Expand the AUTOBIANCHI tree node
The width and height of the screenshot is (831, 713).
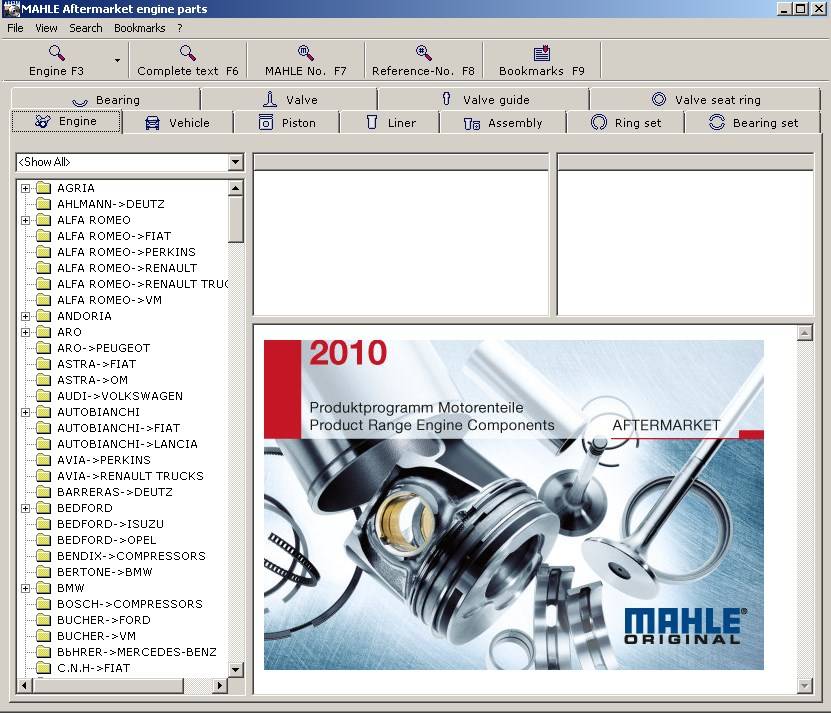tap(25, 412)
